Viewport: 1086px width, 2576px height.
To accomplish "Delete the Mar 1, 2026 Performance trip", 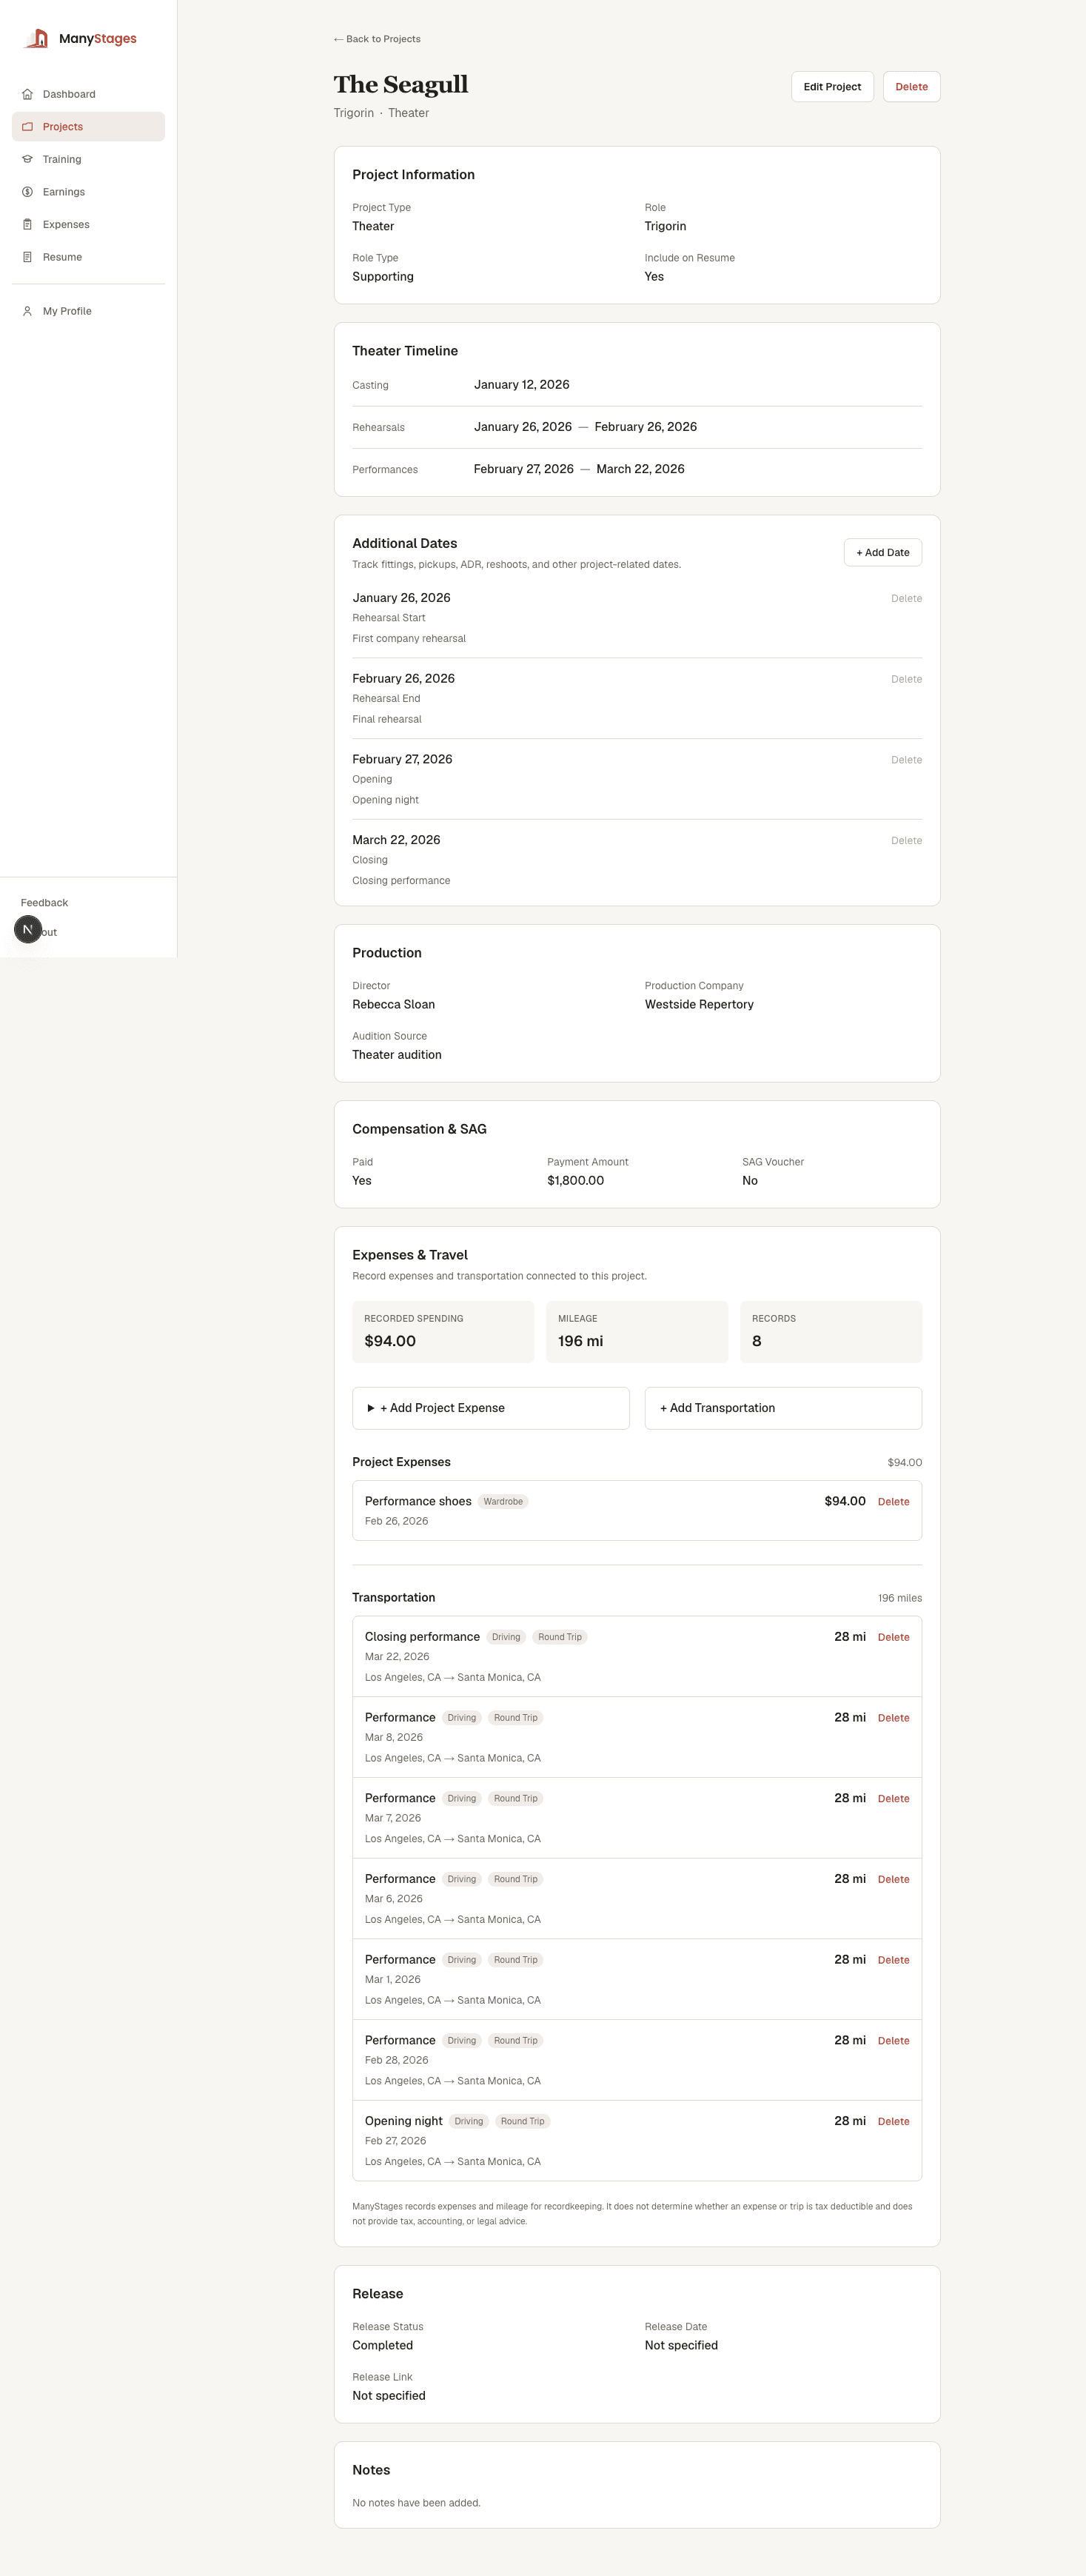I will point(893,1960).
